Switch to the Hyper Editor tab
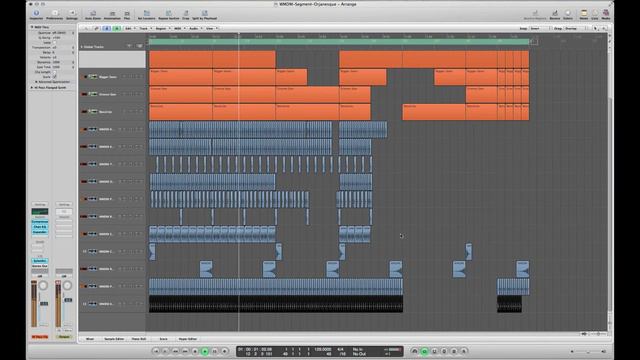This screenshot has width=640, height=360. (x=188, y=339)
